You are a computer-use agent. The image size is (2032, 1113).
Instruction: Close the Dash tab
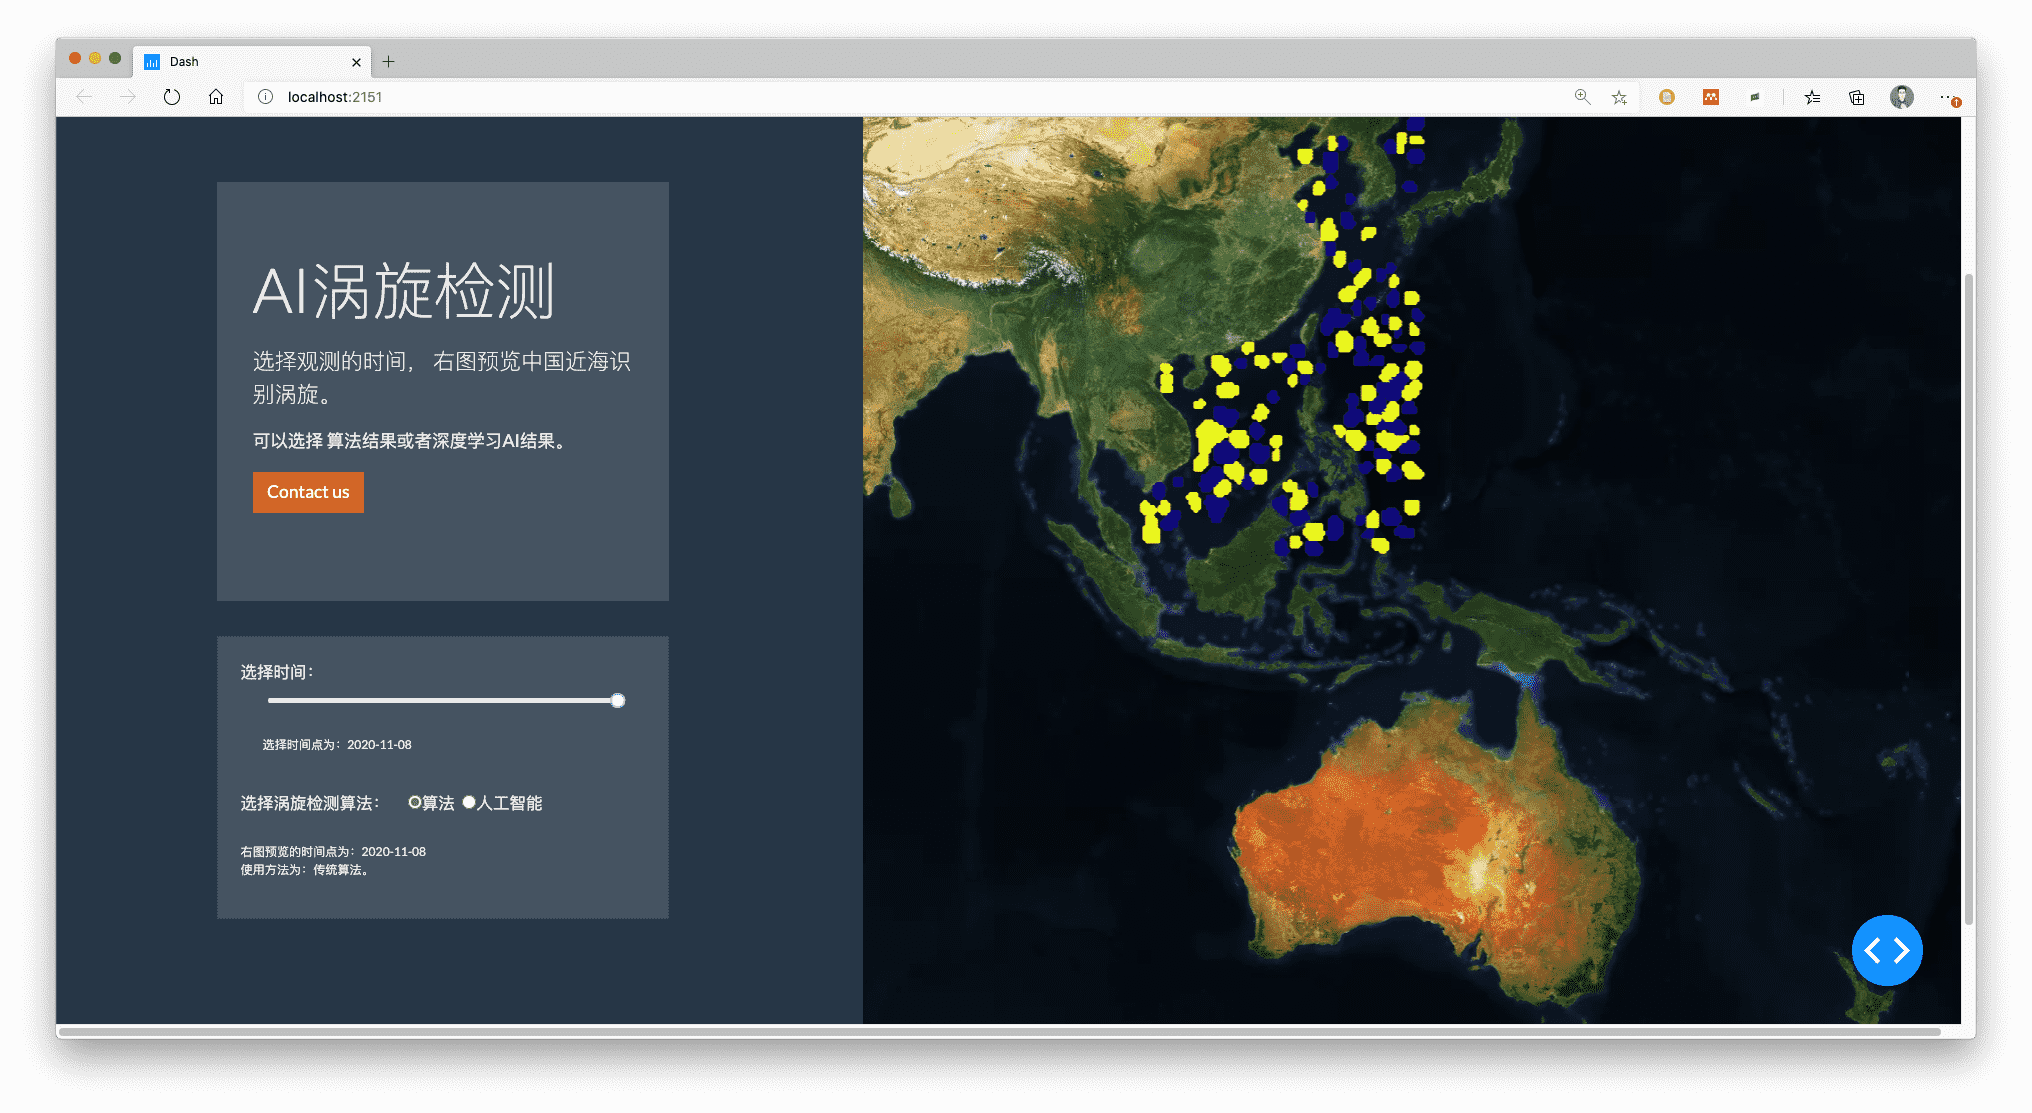tap(356, 62)
